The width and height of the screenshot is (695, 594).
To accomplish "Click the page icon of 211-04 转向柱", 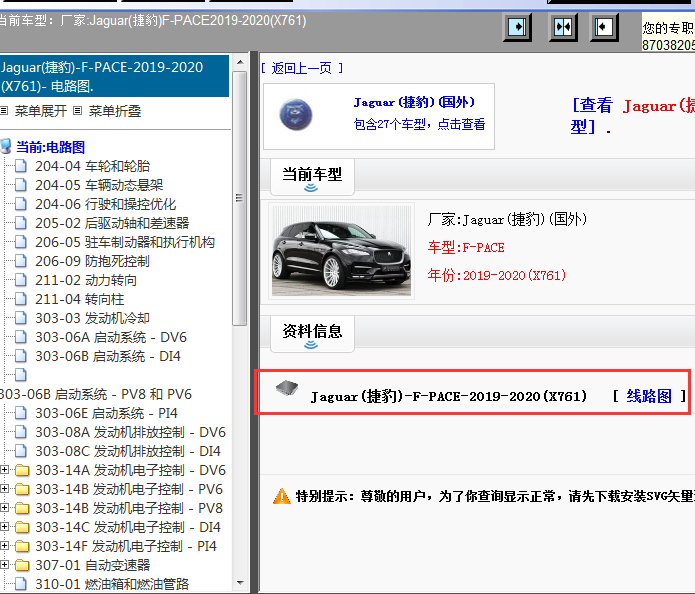I will coord(20,299).
